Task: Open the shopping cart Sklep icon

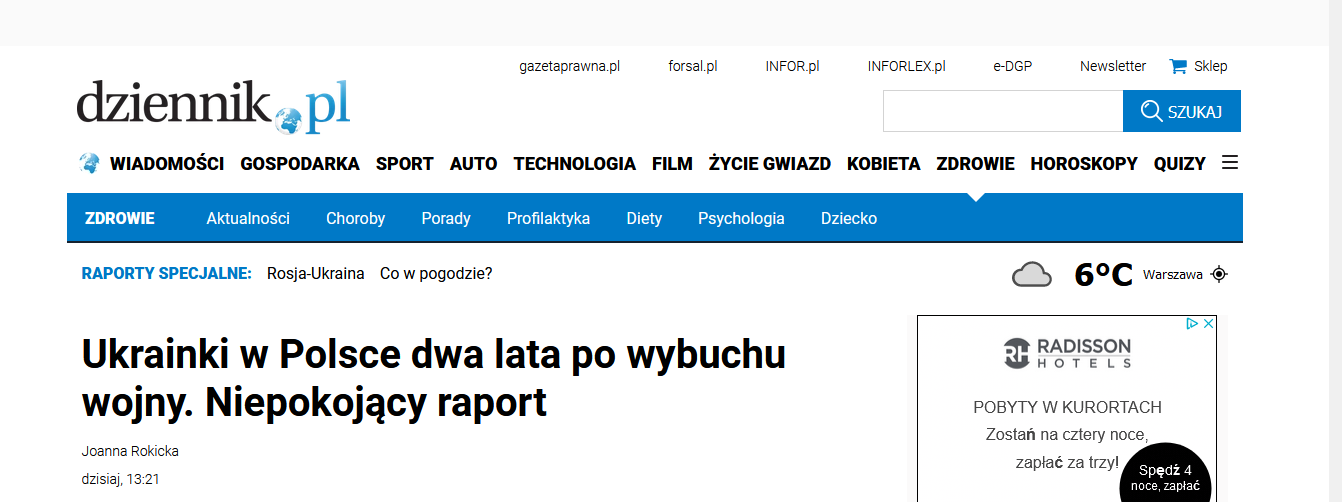Action: tap(1178, 66)
